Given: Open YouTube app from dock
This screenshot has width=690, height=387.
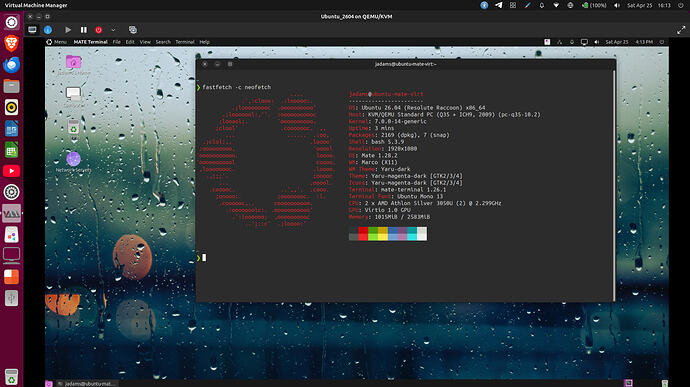Looking at the screenshot, I should pos(11,171).
